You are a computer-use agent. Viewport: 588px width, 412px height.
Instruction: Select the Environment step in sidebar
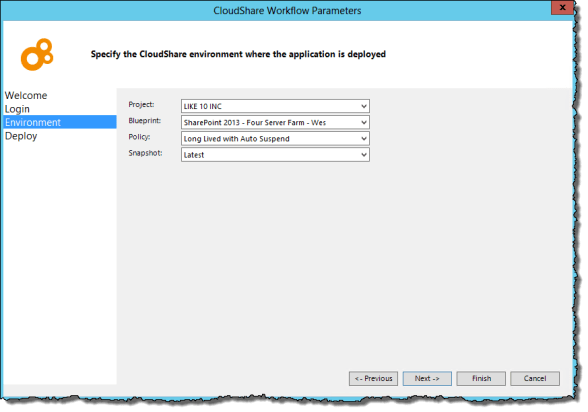pos(60,122)
